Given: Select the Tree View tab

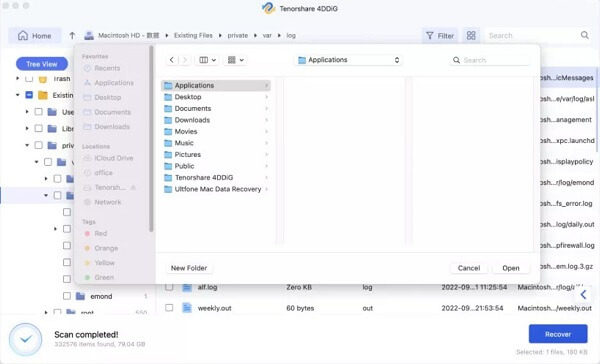Looking at the screenshot, I should pos(42,64).
